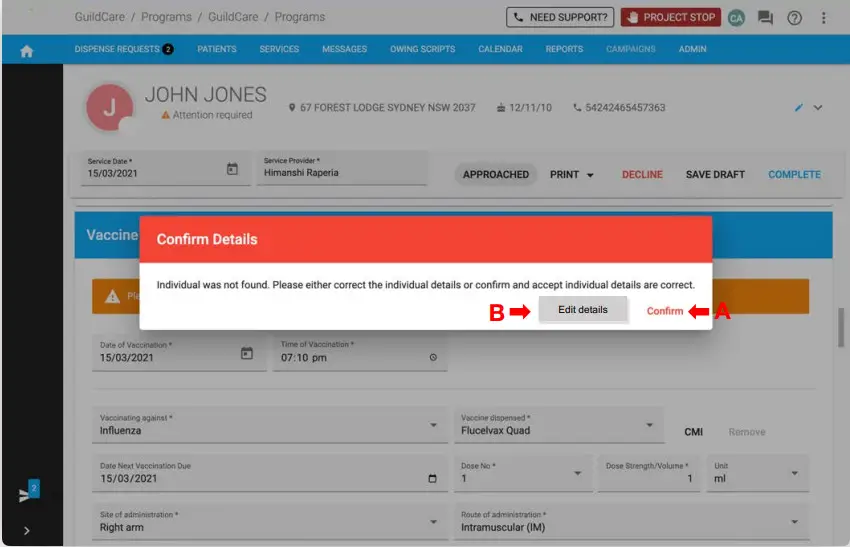Click the CMI link
This screenshot has height=547, width=850.
(693, 432)
